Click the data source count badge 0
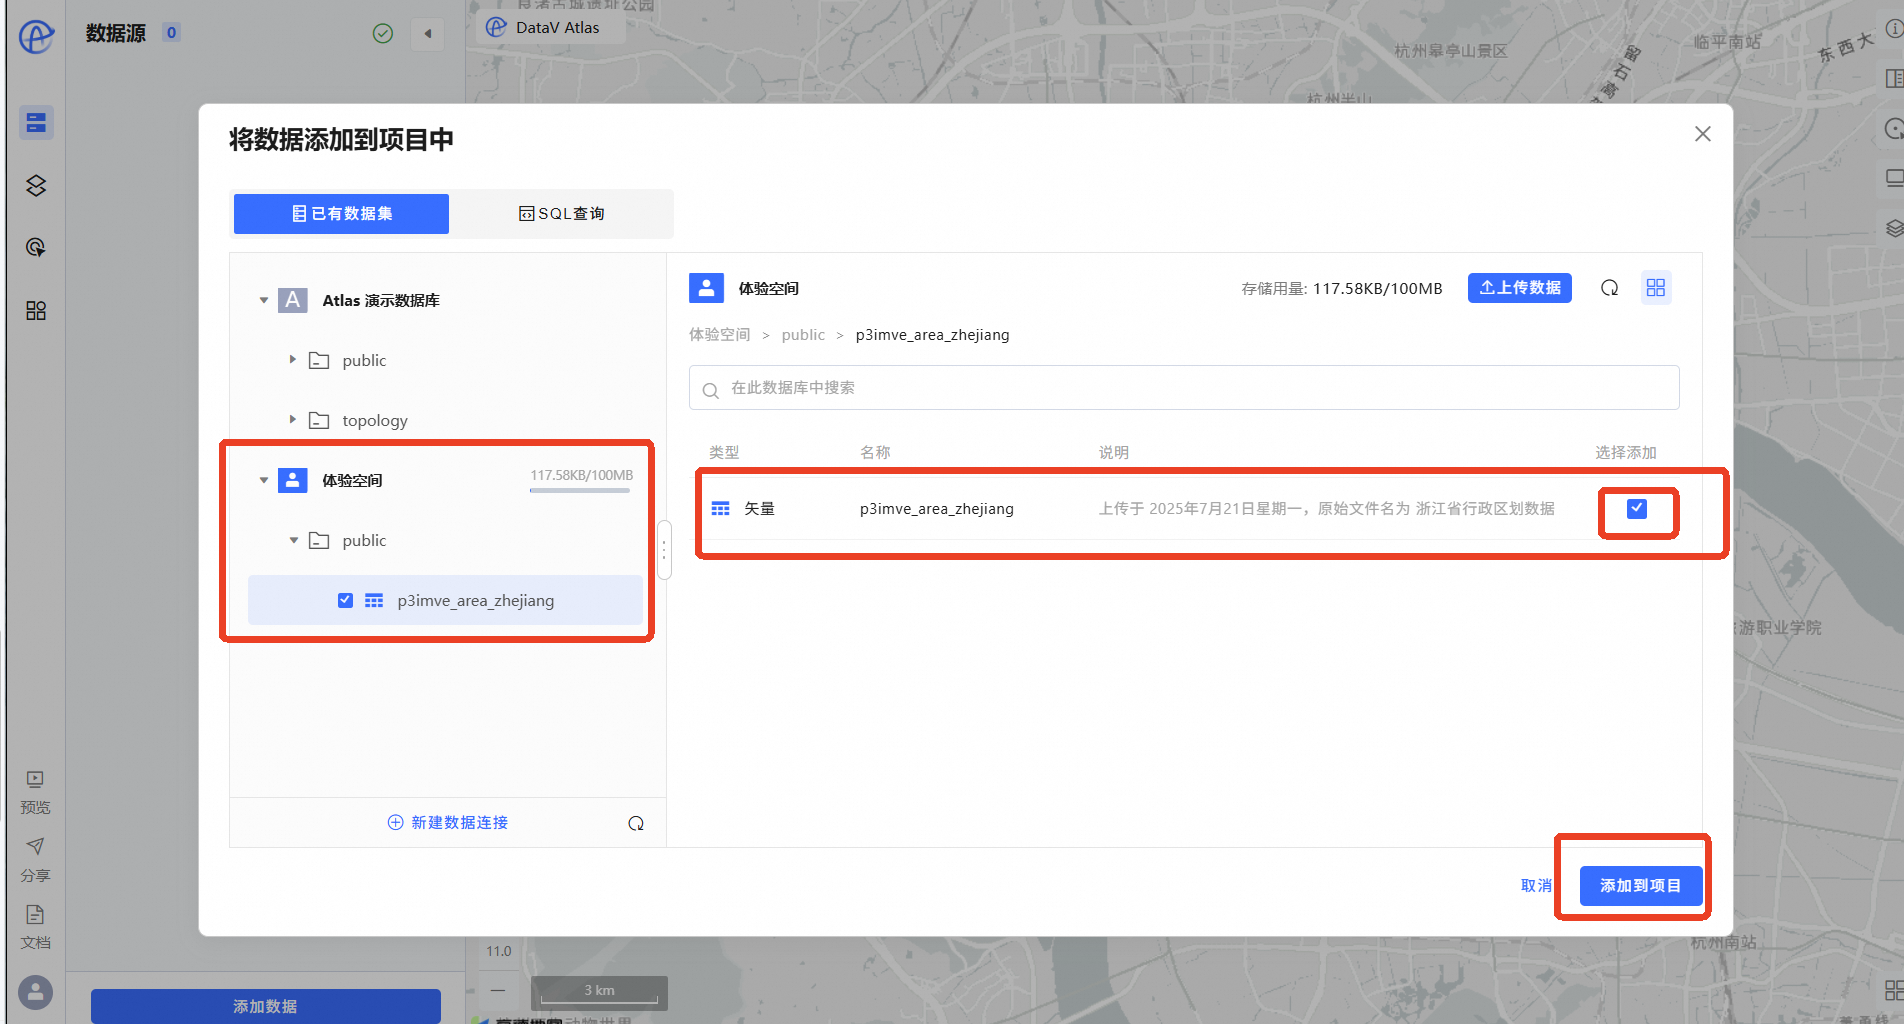 pyautogui.click(x=172, y=33)
